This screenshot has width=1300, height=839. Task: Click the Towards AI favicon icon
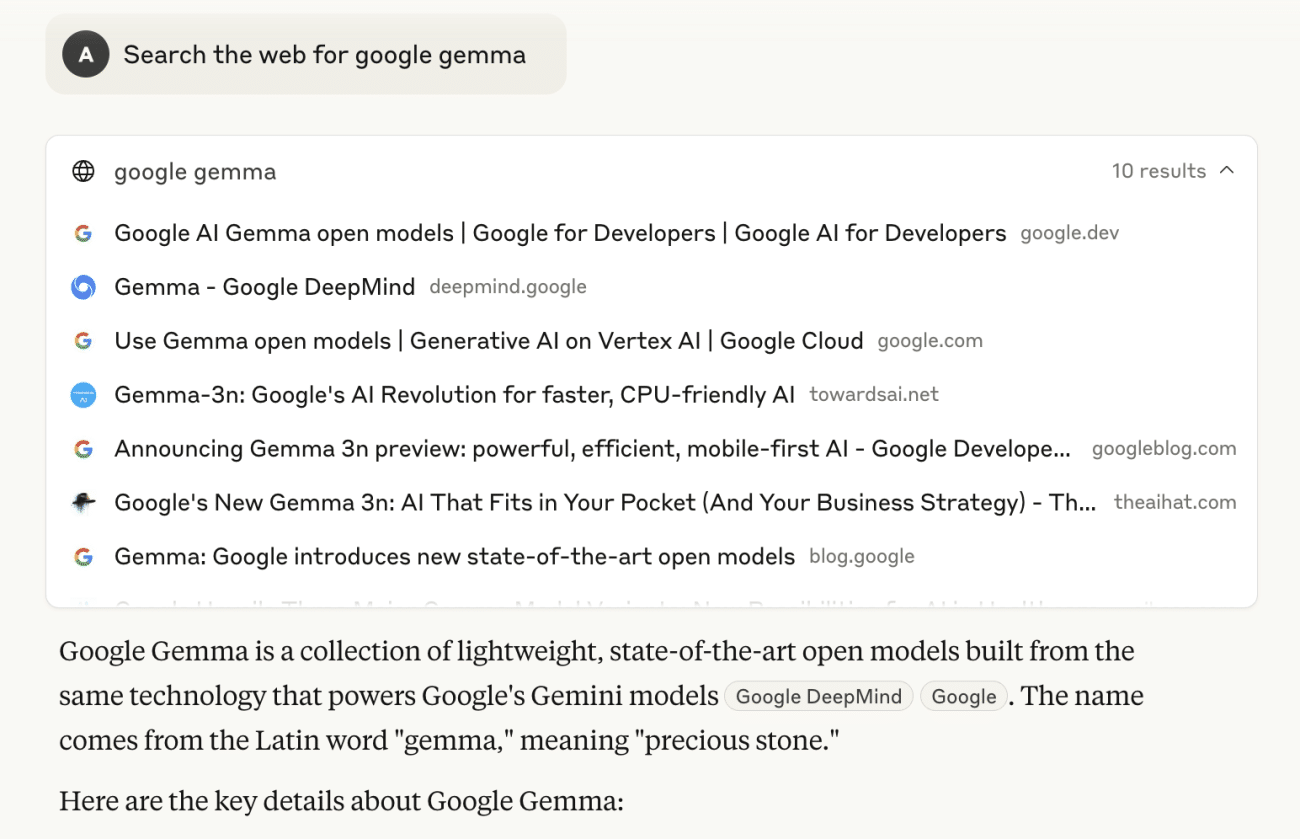click(83, 395)
